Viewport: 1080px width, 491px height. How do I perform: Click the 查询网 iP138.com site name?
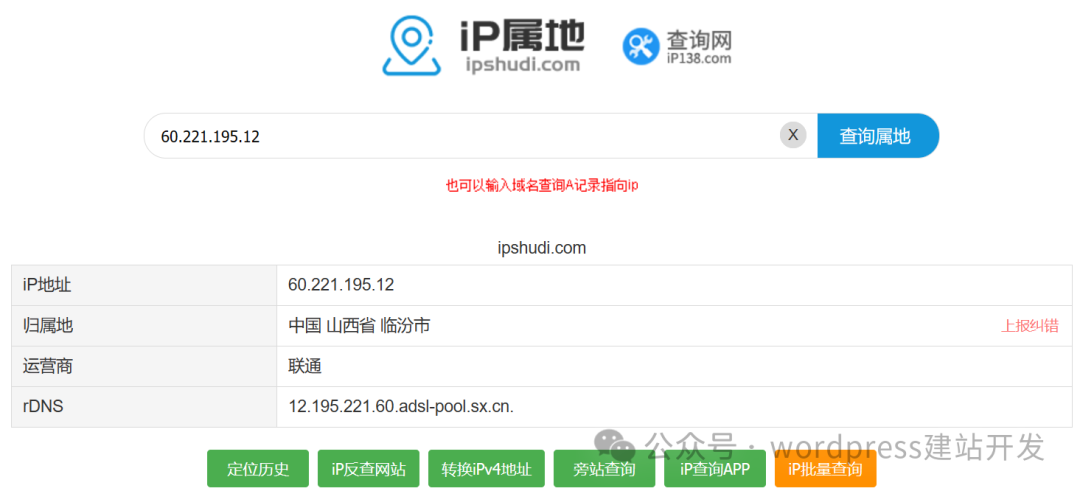tap(699, 47)
